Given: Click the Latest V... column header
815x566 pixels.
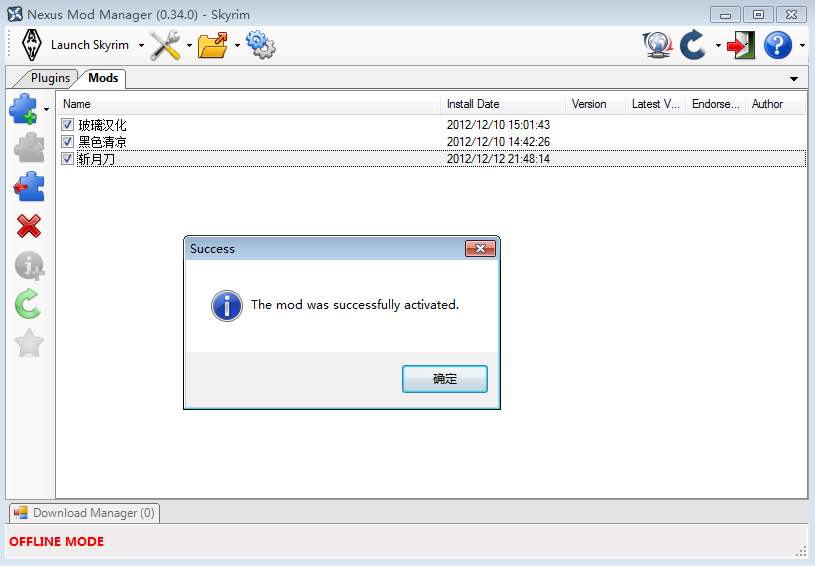Looking at the screenshot, I should pos(655,104).
